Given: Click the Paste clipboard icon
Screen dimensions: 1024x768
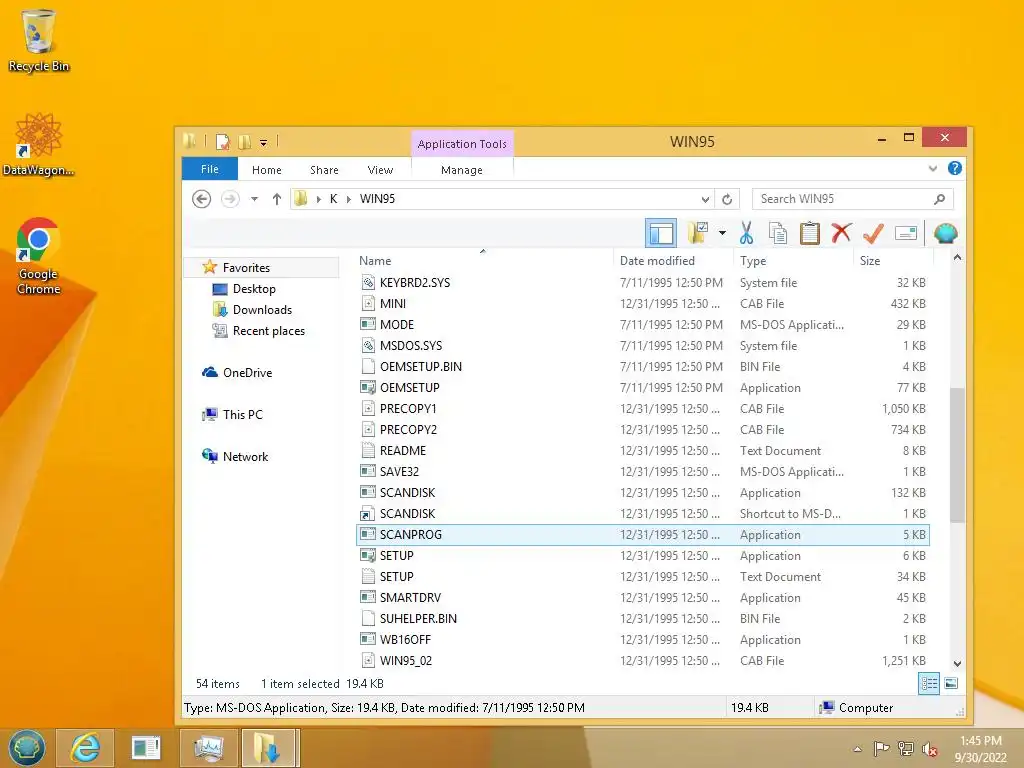Looking at the screenshot, I should pyautogui.click(x=810, y=232).
